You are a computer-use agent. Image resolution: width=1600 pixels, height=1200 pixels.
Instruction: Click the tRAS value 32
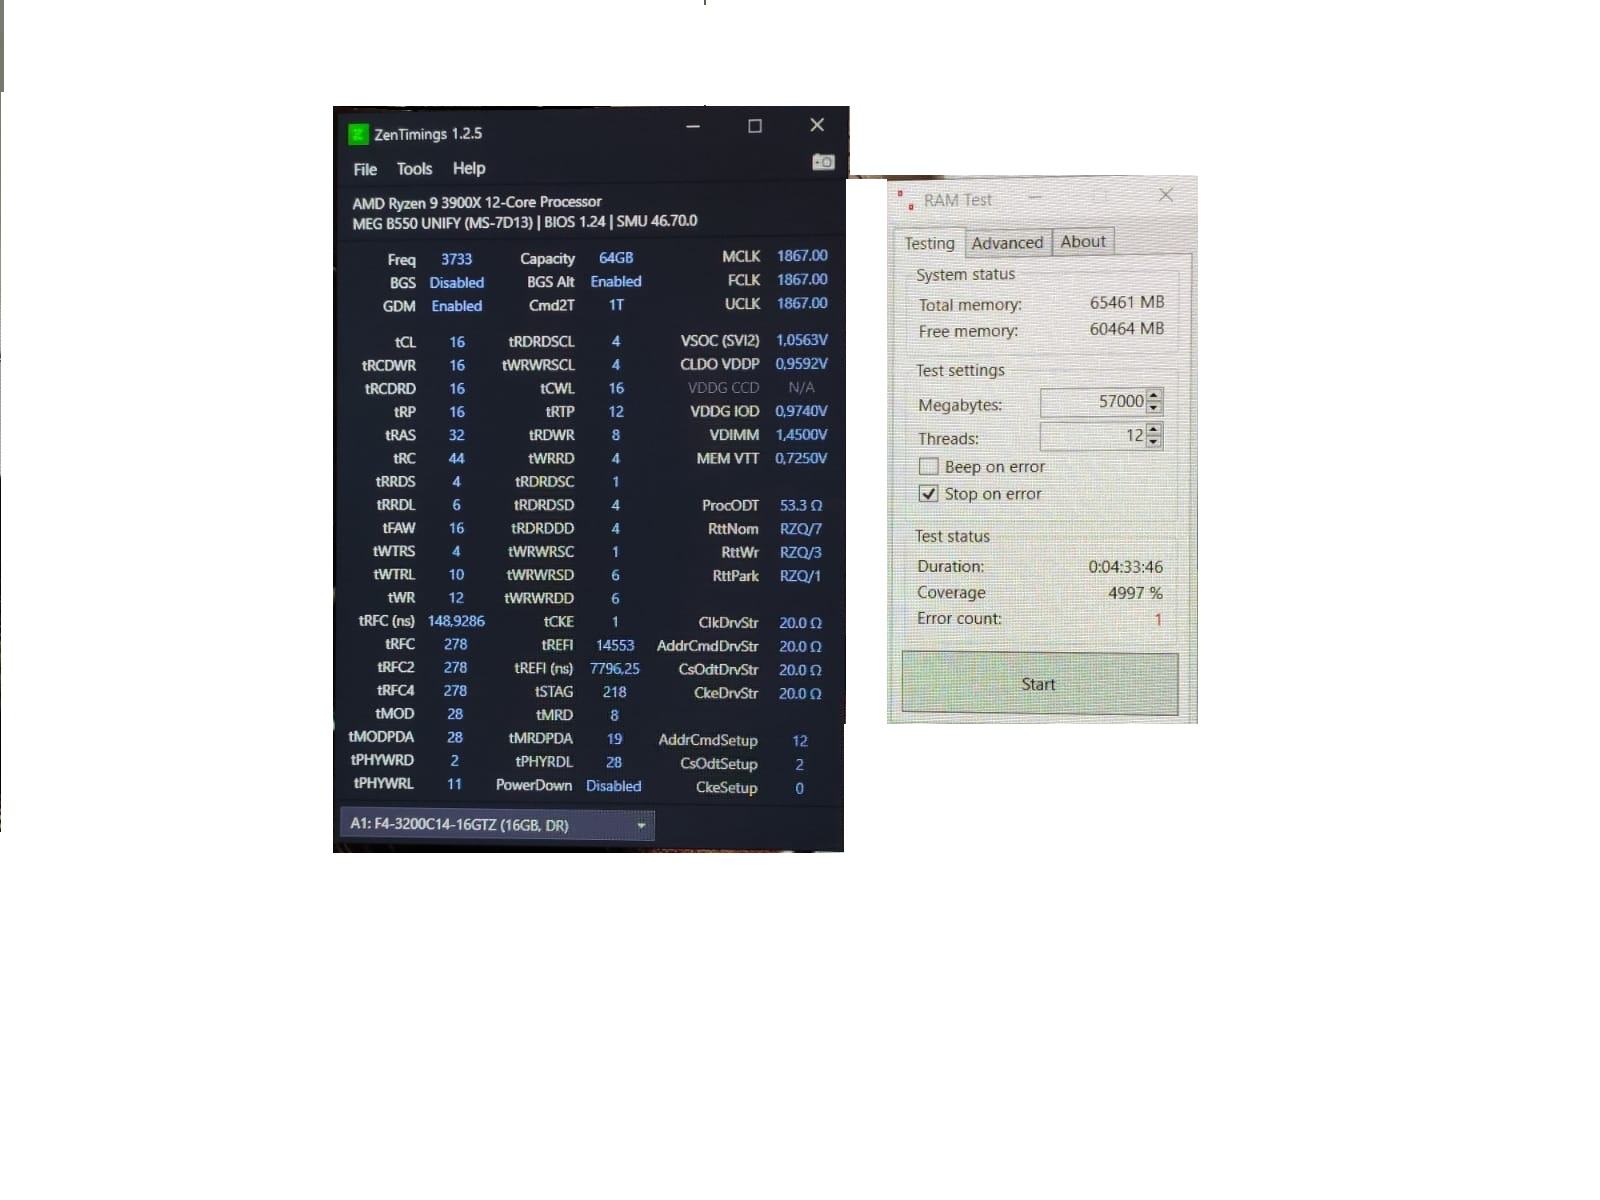tap(456, 435)
